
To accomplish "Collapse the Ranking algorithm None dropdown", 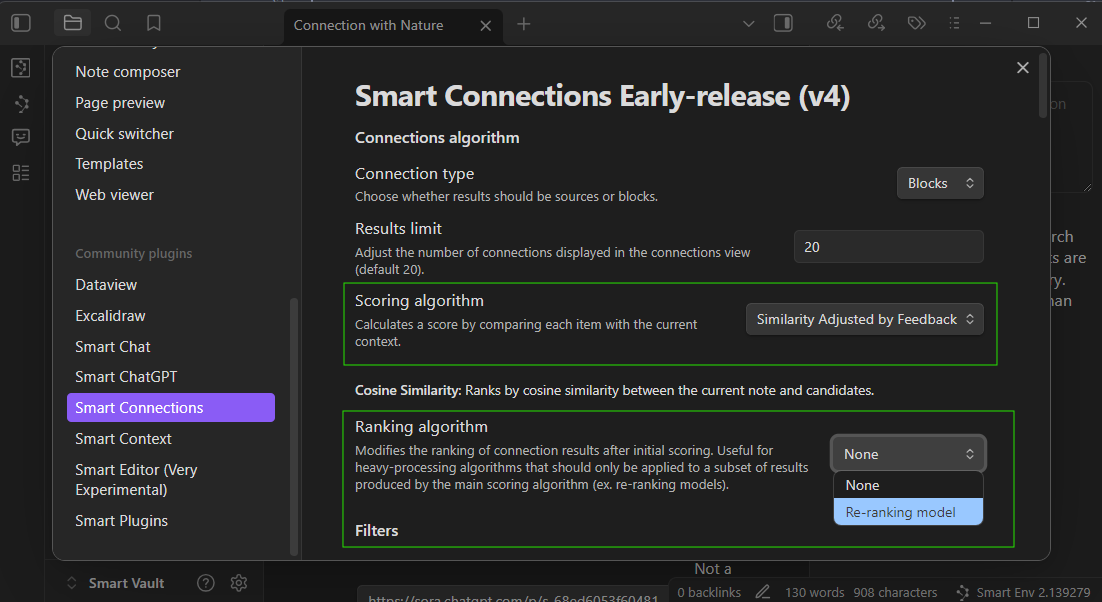I will pos(908,454).
